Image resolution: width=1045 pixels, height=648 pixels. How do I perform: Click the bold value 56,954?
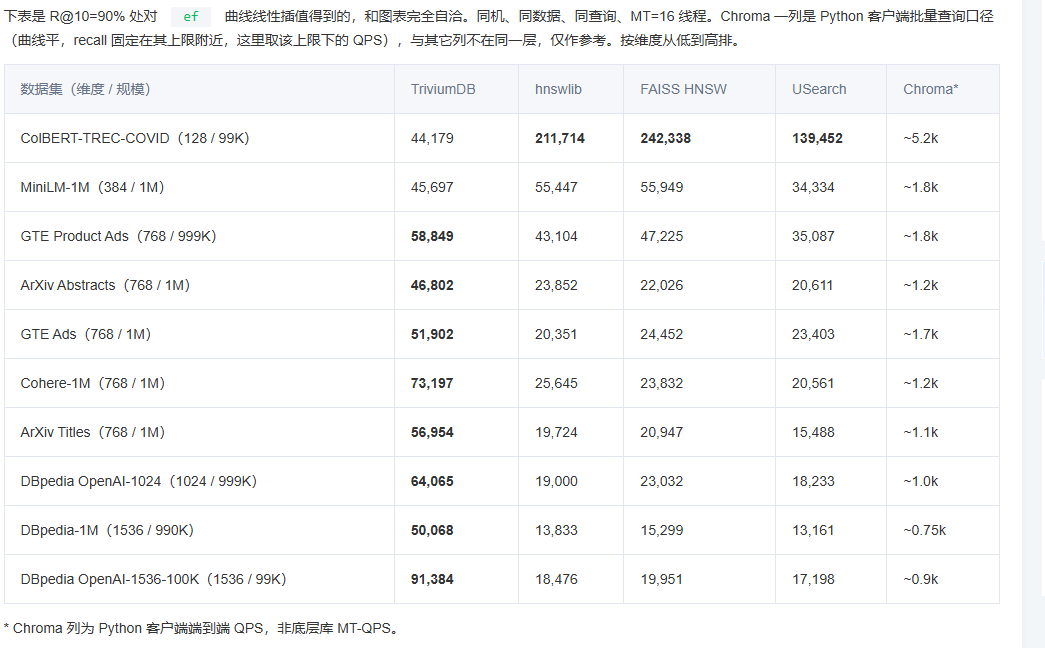(432, 432)
